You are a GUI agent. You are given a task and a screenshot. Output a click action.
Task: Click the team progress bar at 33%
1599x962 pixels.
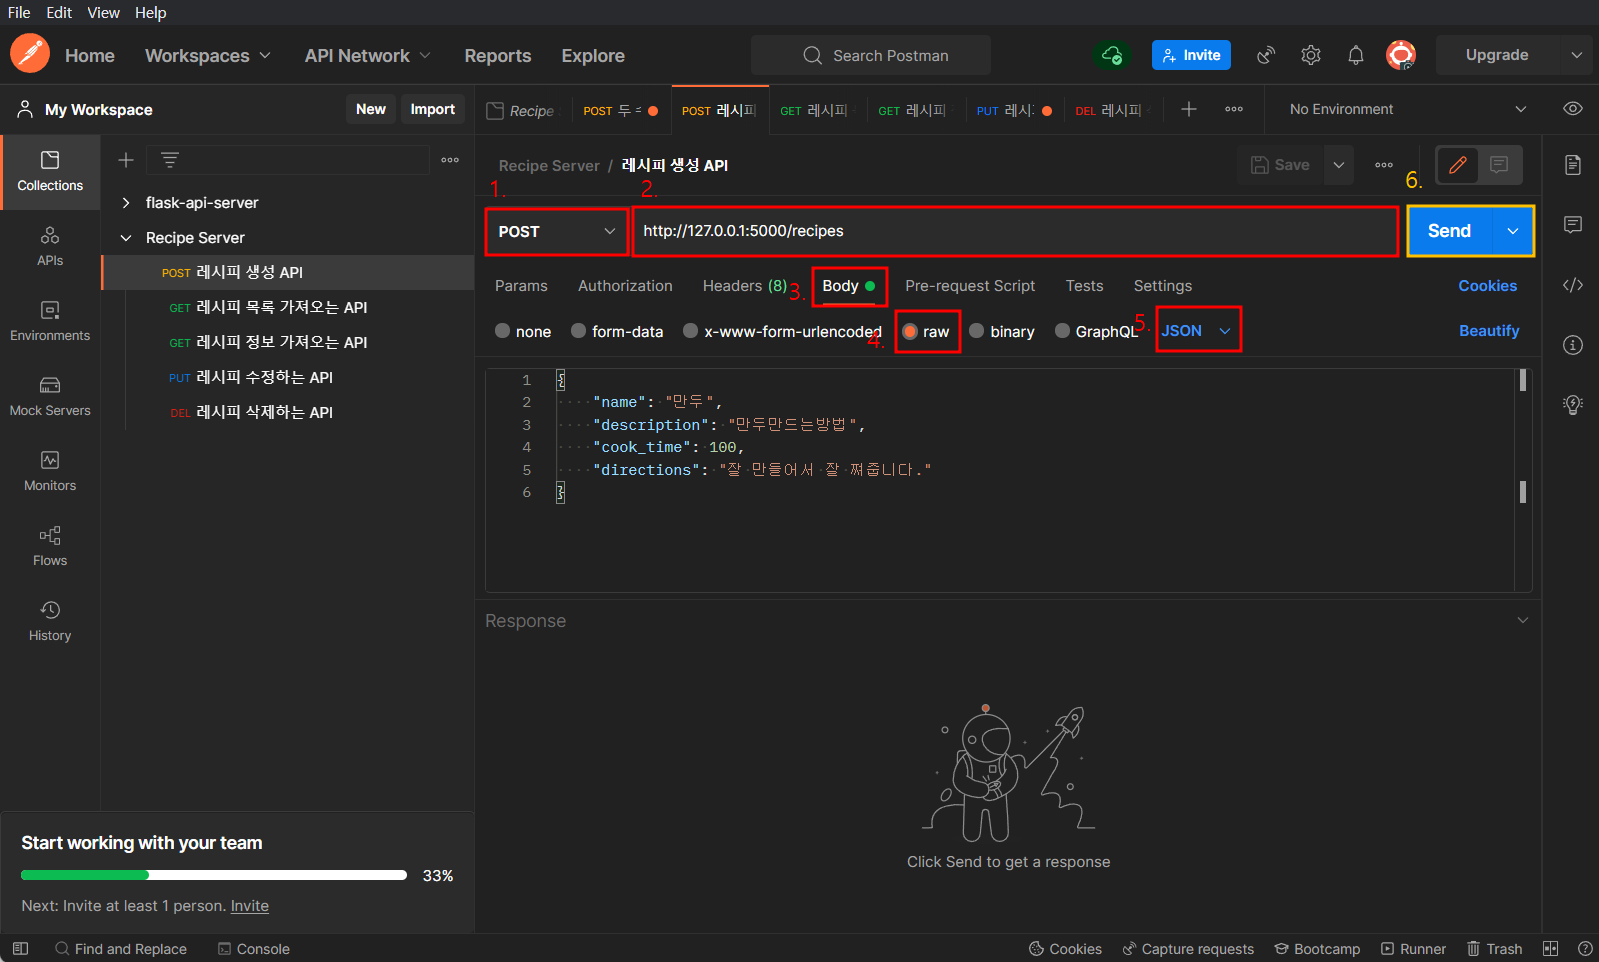[214, 875]
